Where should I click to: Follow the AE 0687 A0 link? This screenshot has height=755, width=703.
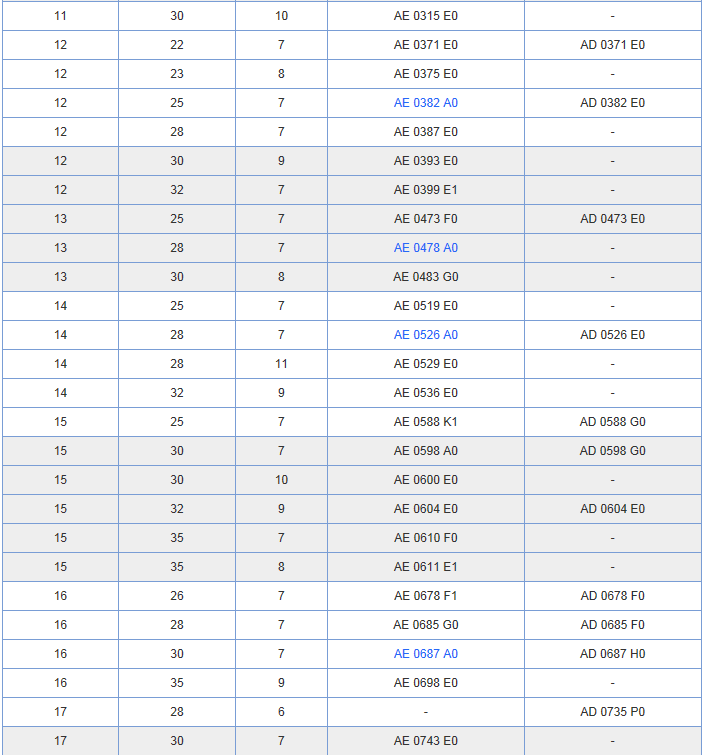(425, 654)
